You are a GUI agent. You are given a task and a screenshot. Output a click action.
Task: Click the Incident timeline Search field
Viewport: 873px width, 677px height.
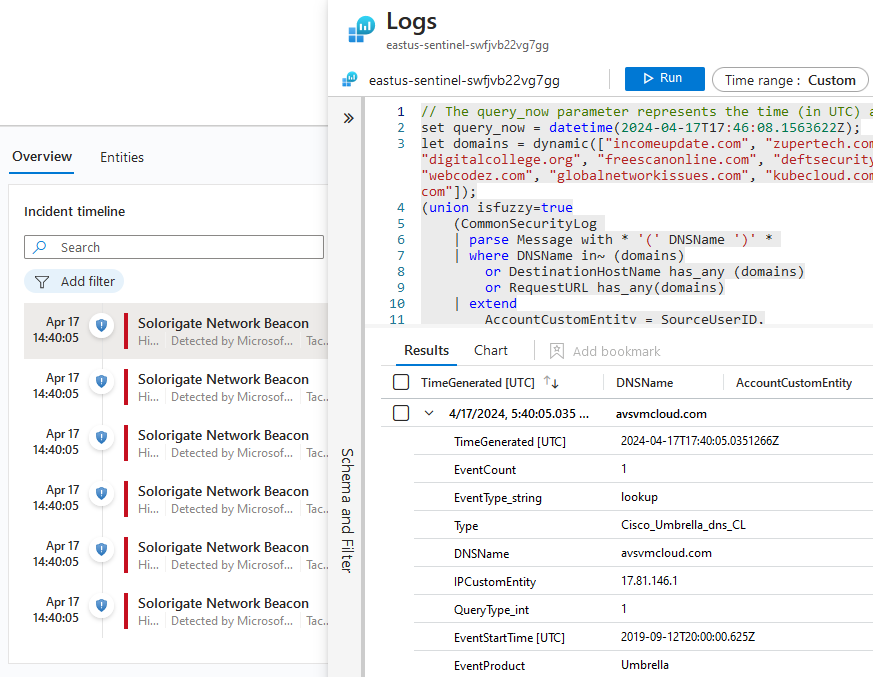click(174, 247)
